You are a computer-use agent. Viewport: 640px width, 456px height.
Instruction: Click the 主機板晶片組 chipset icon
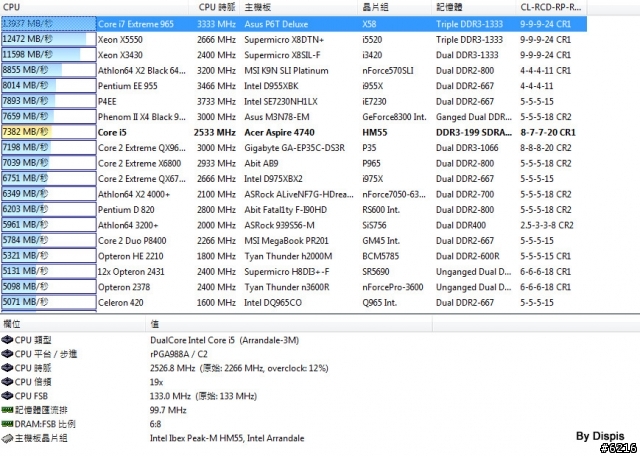(x=7, y=438)
